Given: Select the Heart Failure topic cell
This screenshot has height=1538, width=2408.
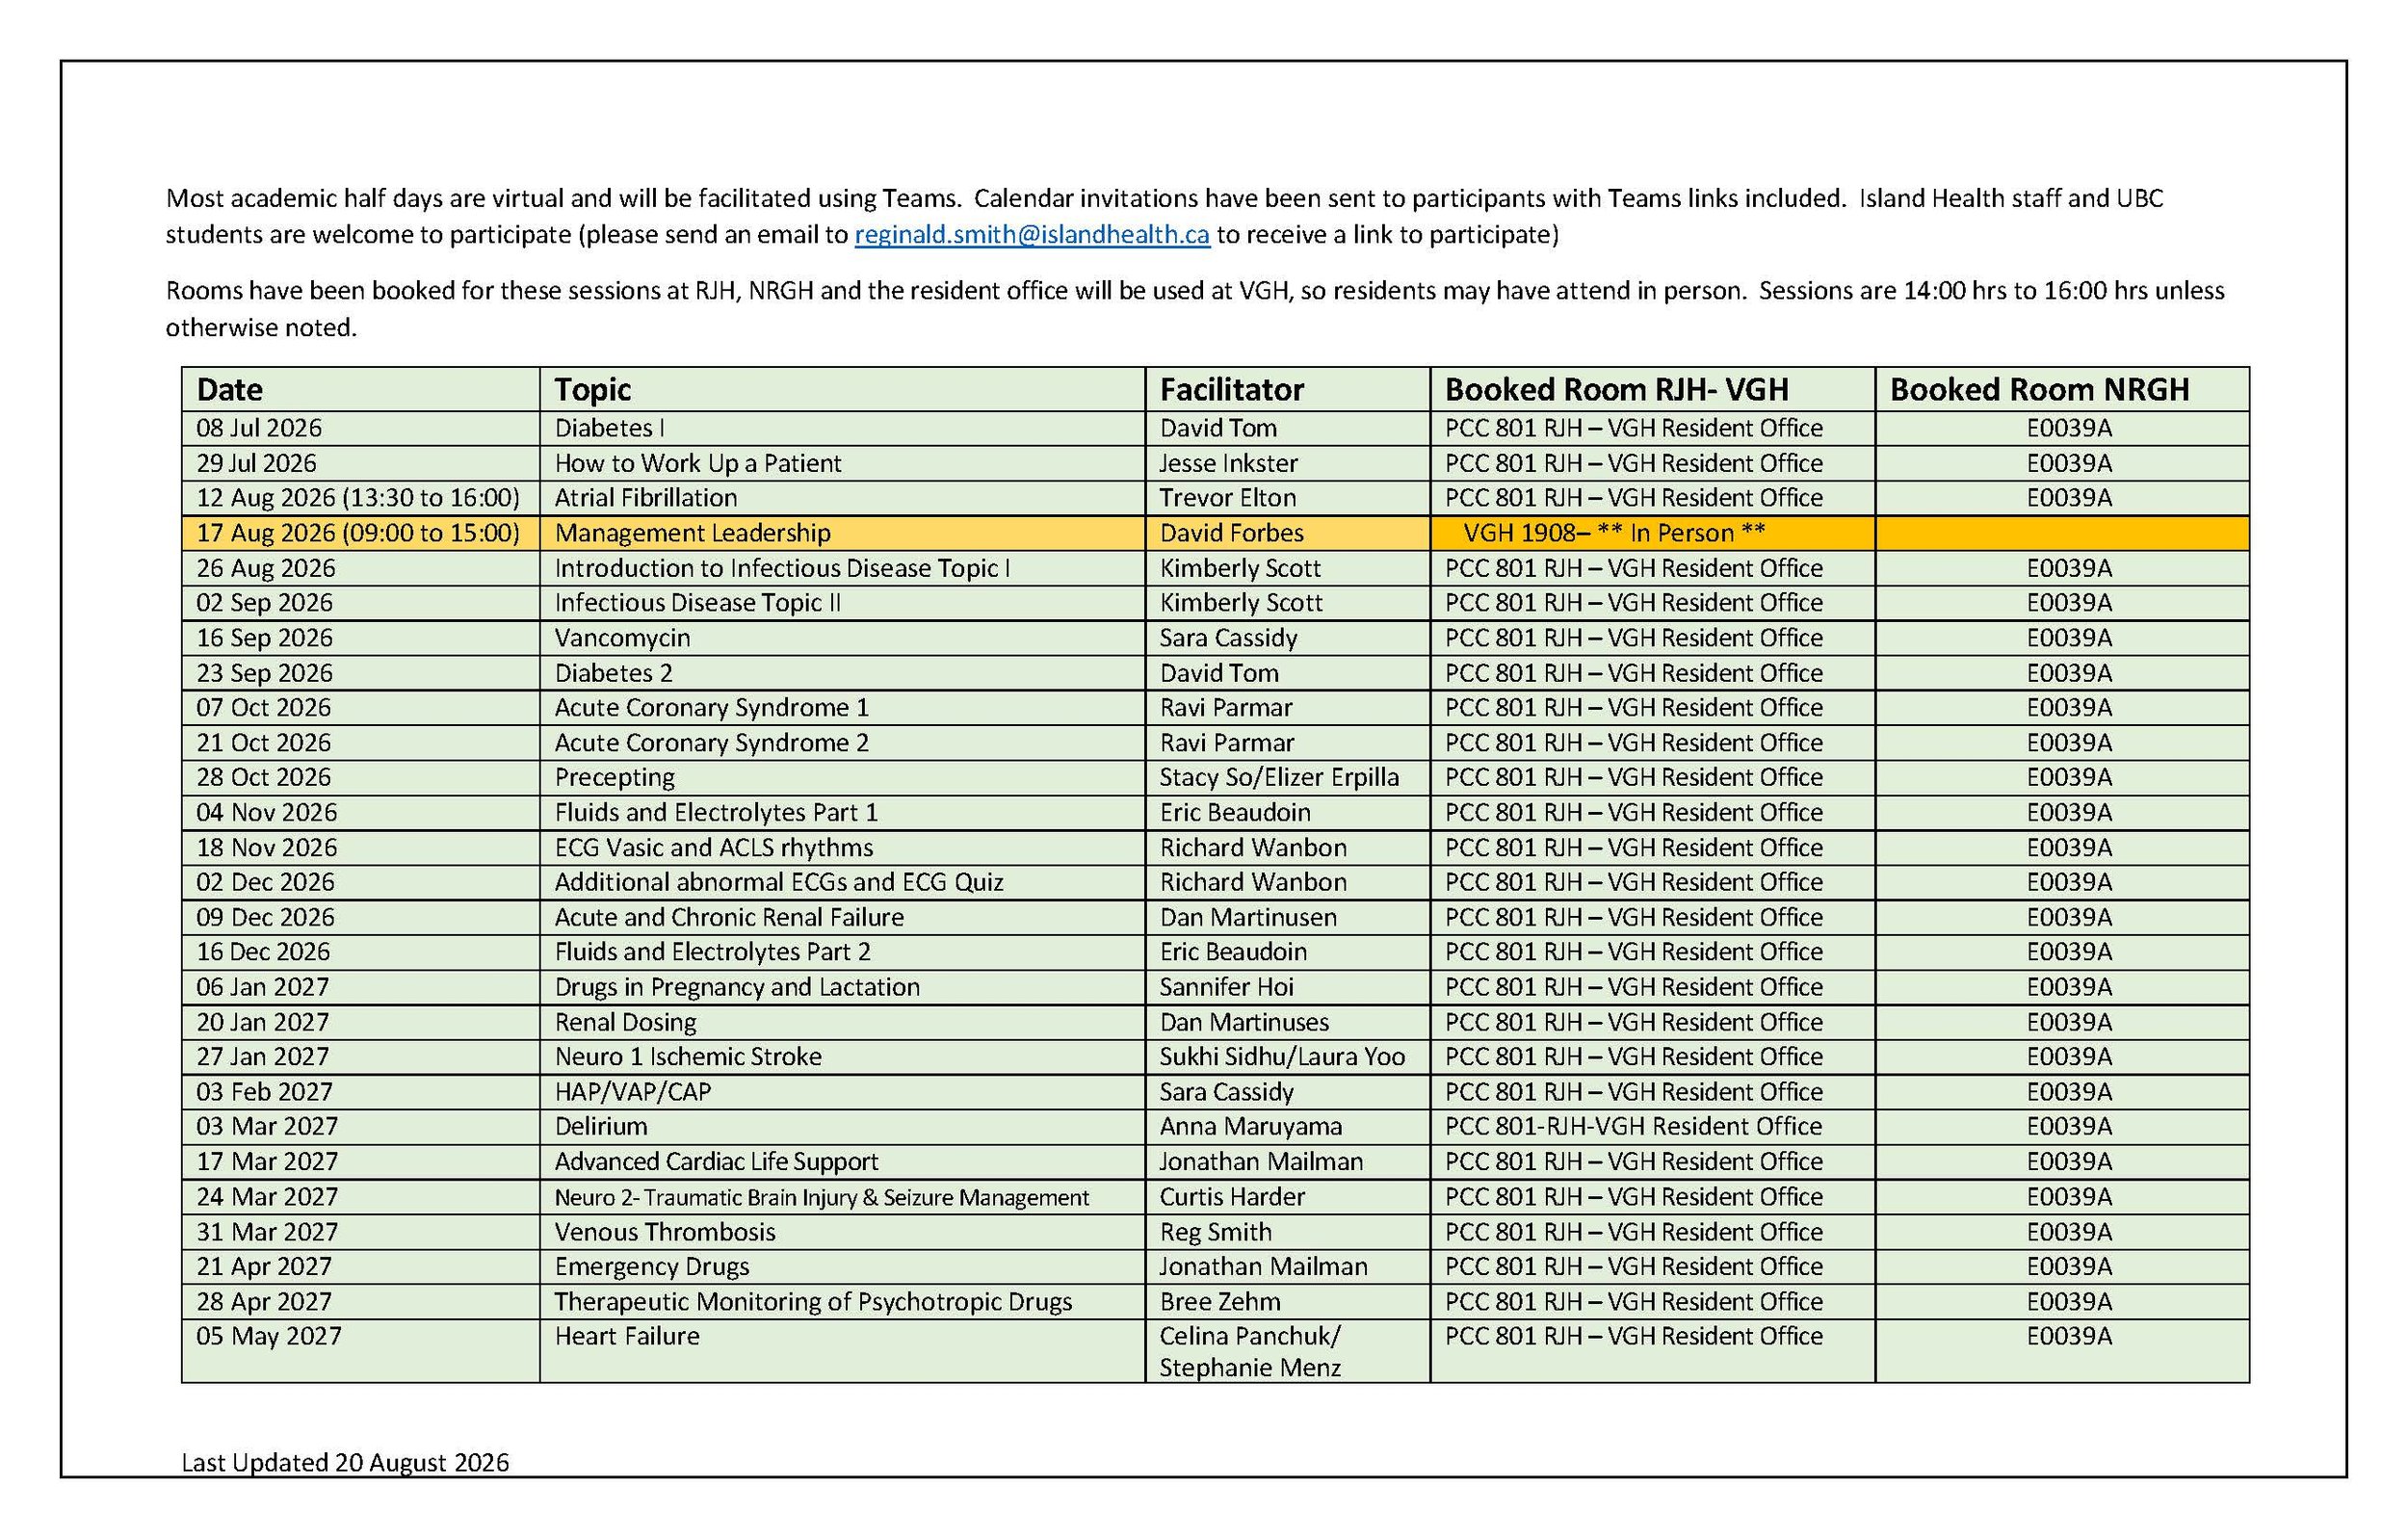Looking at the screenshot, I should click(x=842, y=1351).
